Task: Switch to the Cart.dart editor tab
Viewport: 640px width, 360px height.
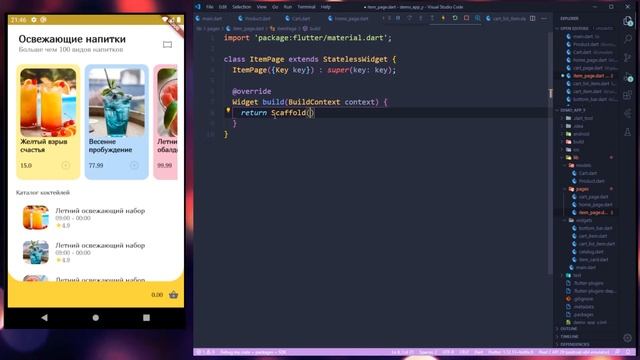Action: [298, 18]
